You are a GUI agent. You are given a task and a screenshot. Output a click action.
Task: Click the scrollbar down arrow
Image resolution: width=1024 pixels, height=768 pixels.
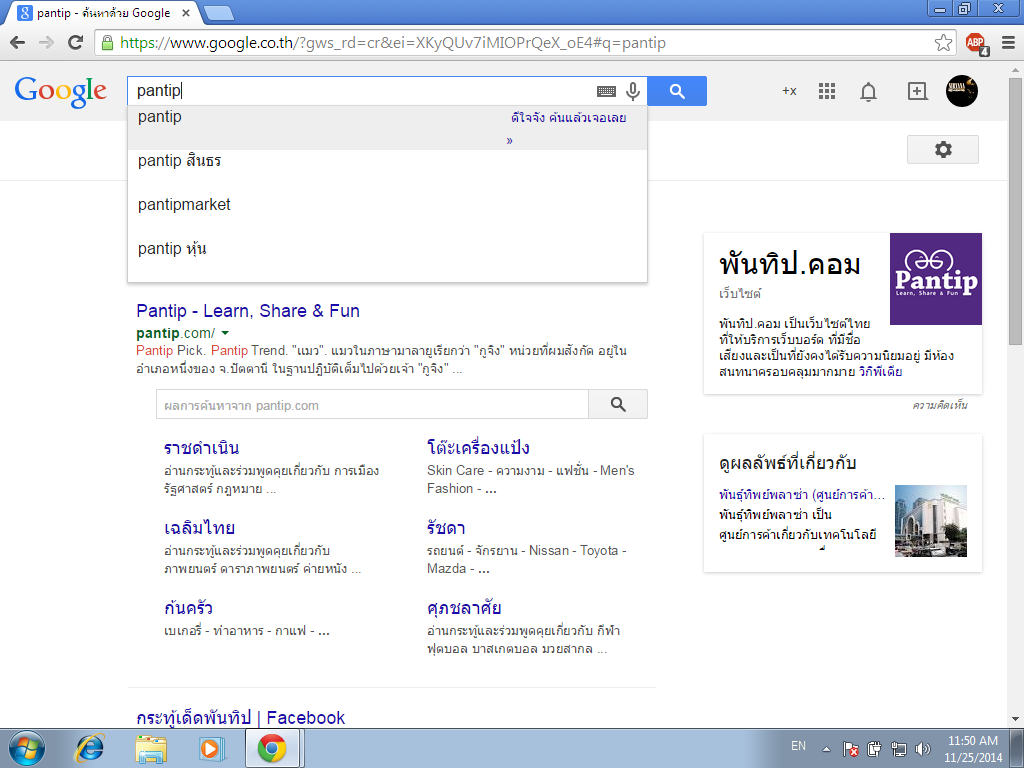coord(1016,720)
